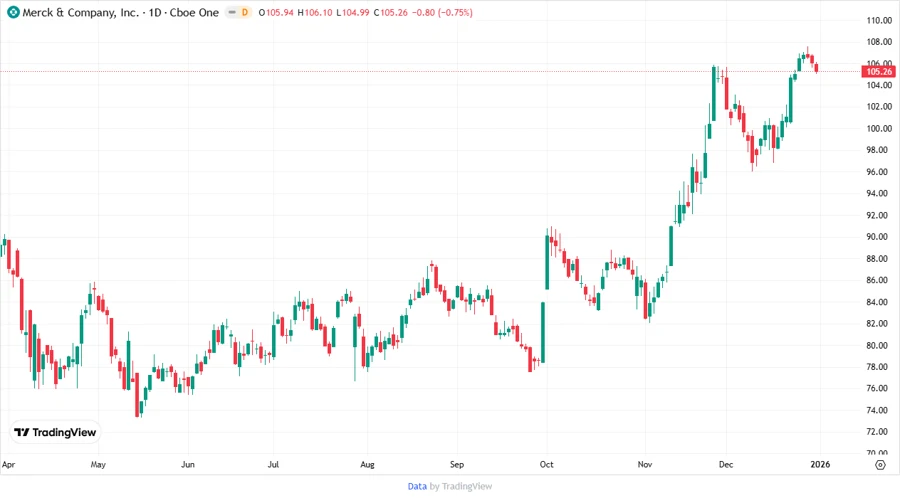
Task: Click the 'Cboe One' exchange label
Action: (194, 12)
